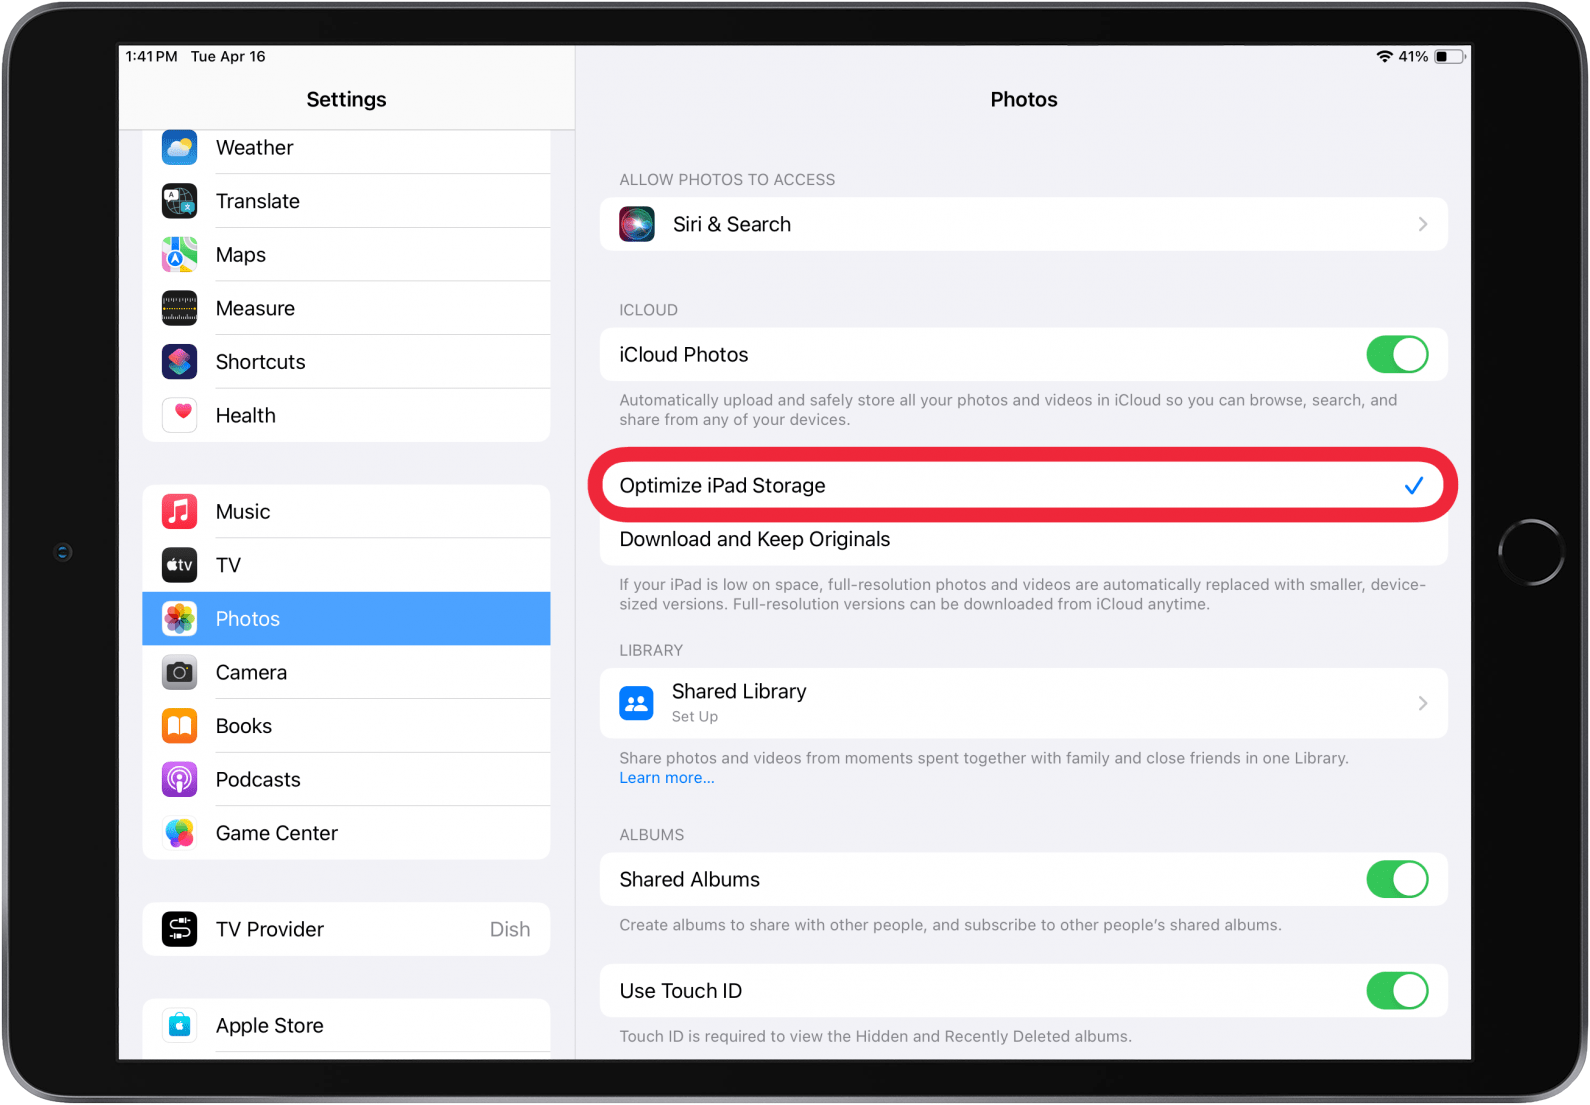Tap Shared Library Set Up text
The image size is (1590, 1105).
point(695,717)
